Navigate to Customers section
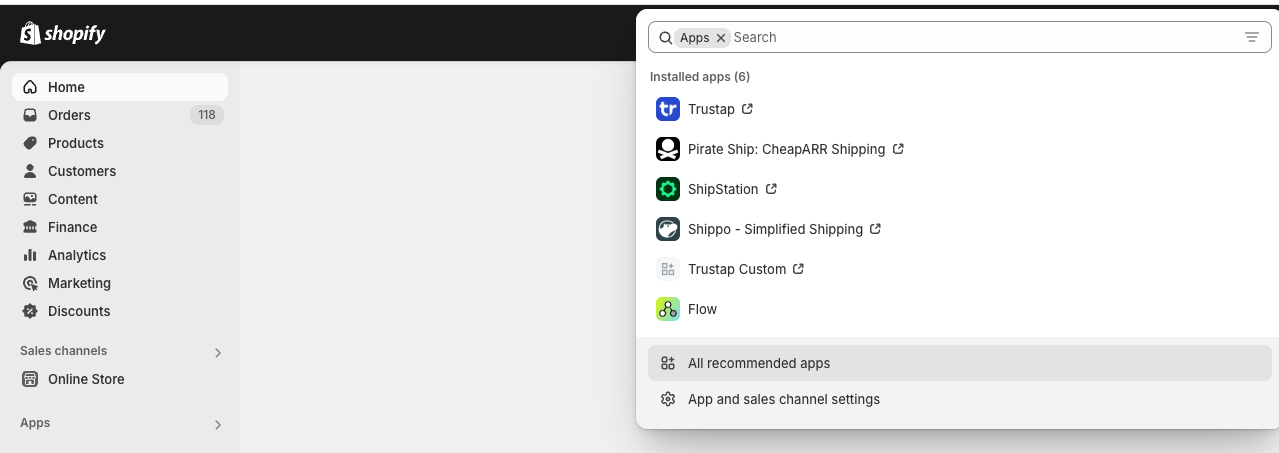Viewport: 1279px width, 453px height. click(x=81, y=171)
